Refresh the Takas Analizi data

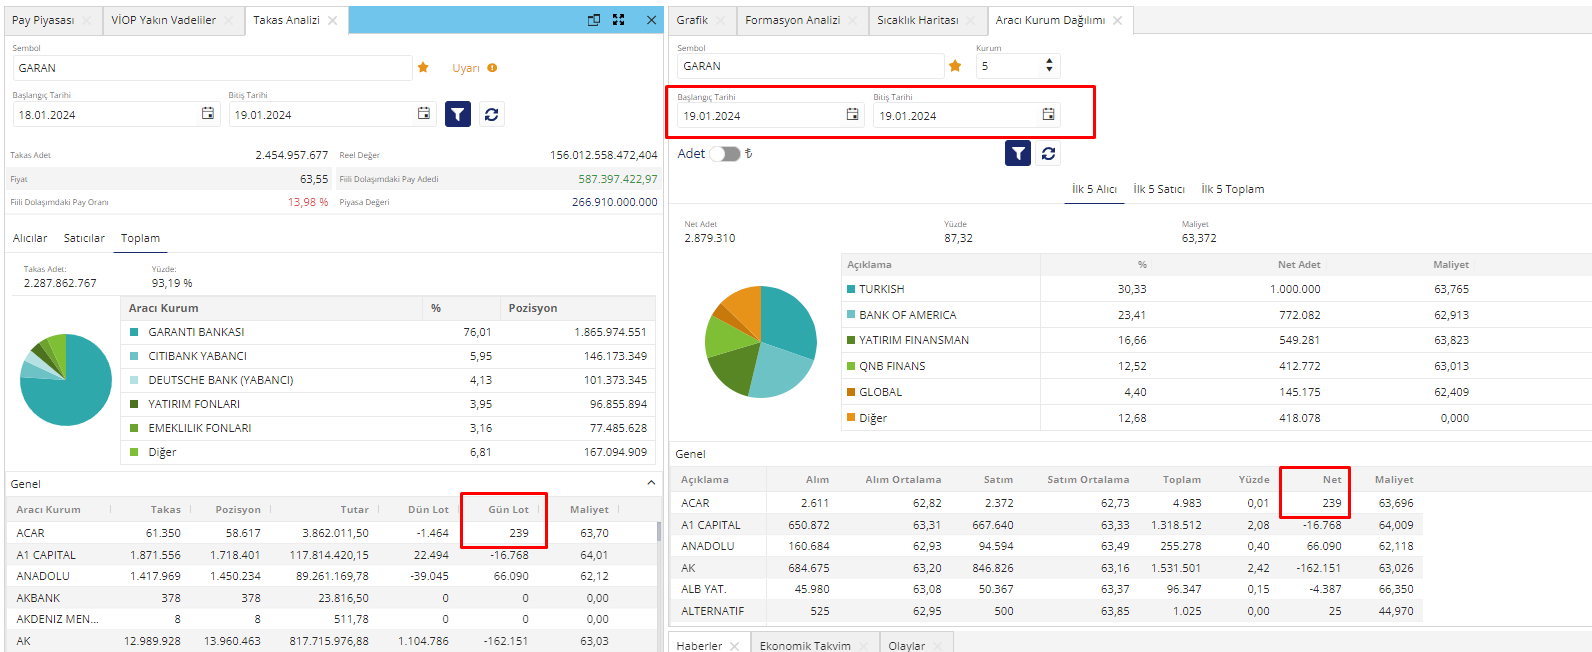tap(491, 115)
